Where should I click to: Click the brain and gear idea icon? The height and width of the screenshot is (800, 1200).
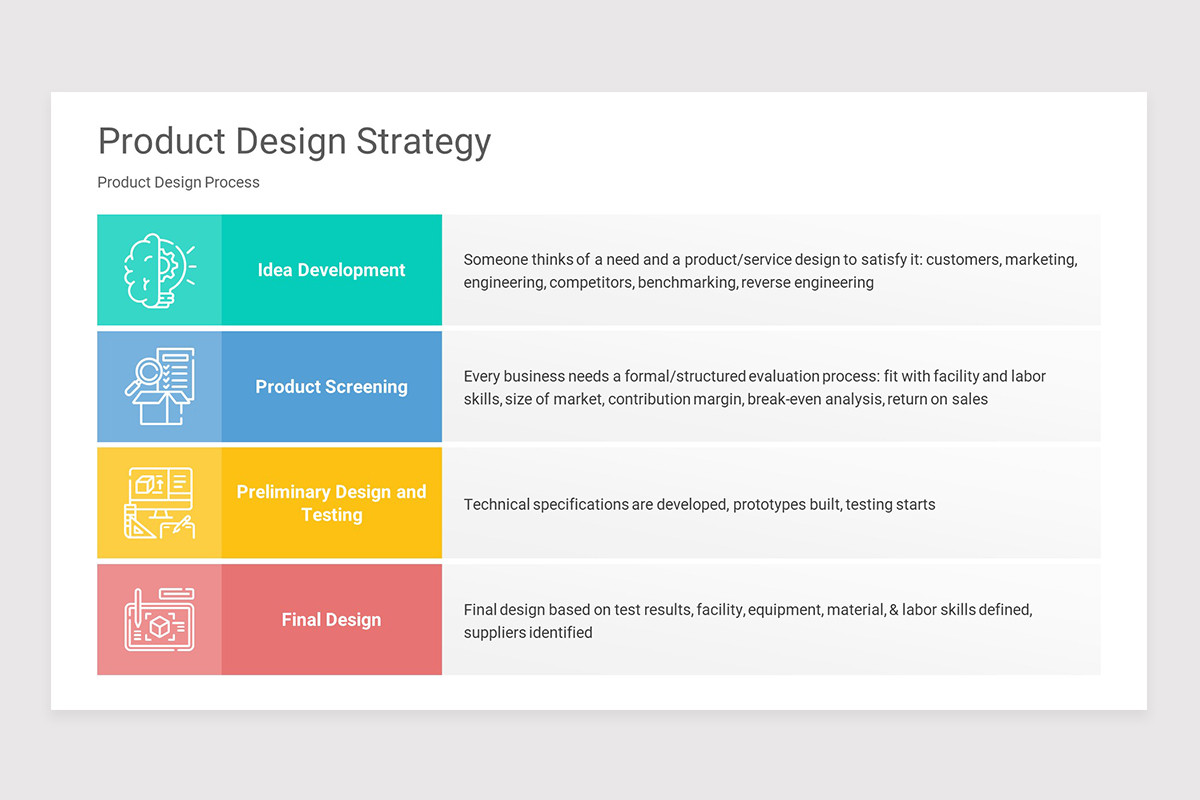coord(159,270)
